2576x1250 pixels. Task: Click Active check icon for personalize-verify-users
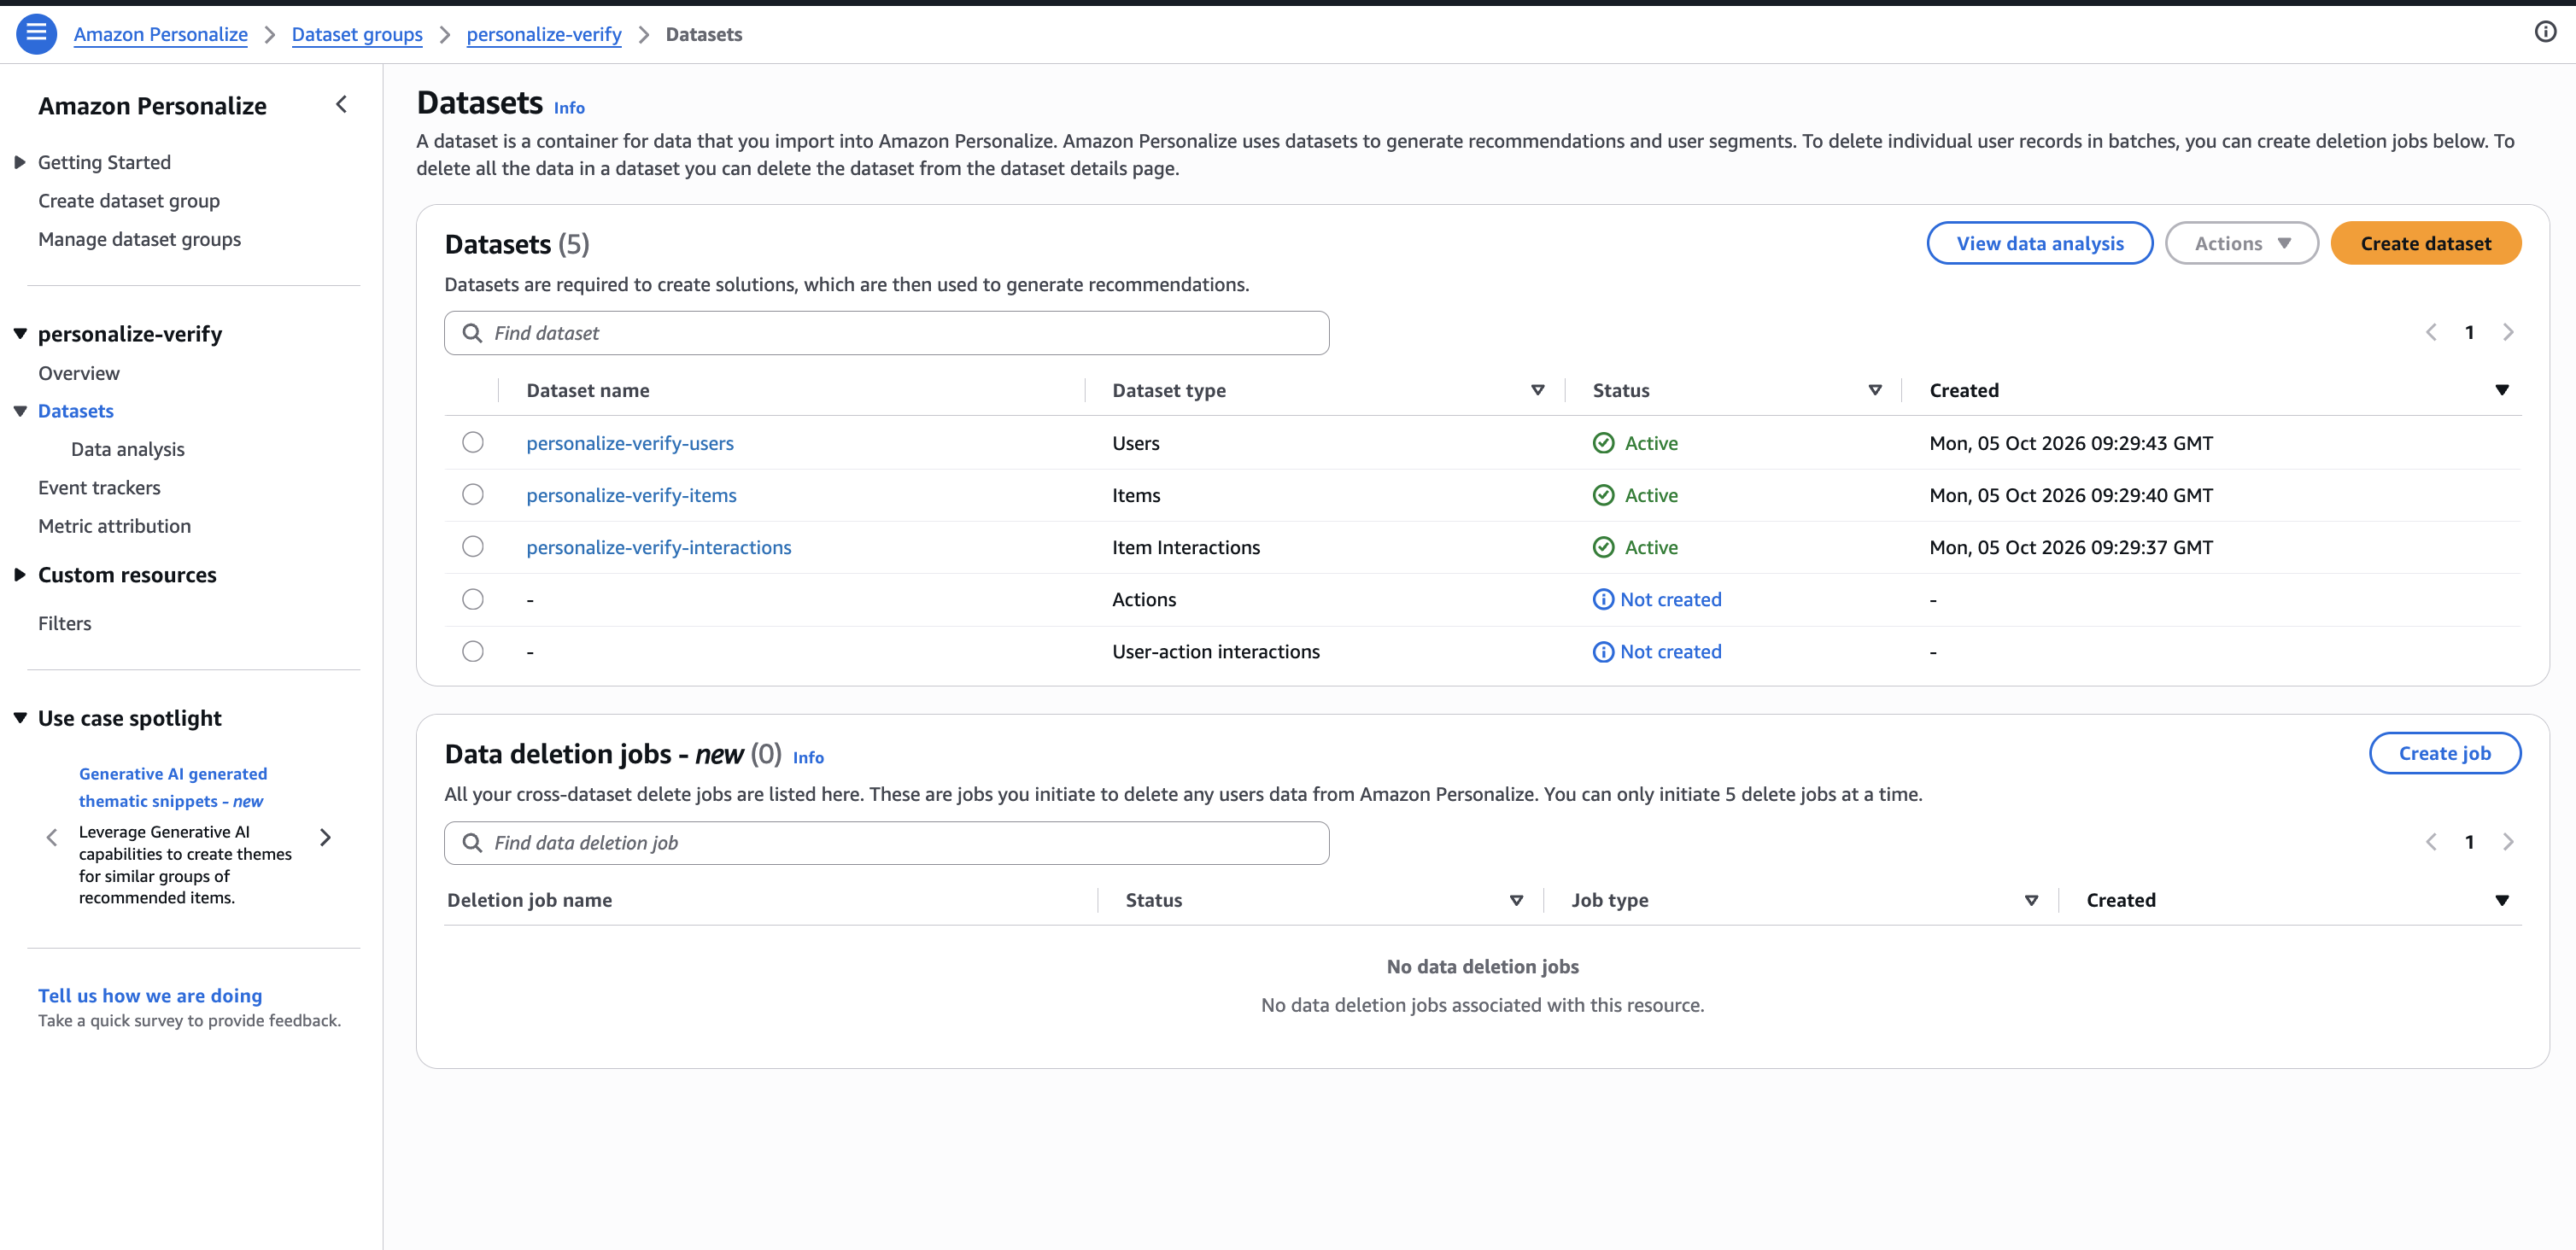tap(1603, 443)
